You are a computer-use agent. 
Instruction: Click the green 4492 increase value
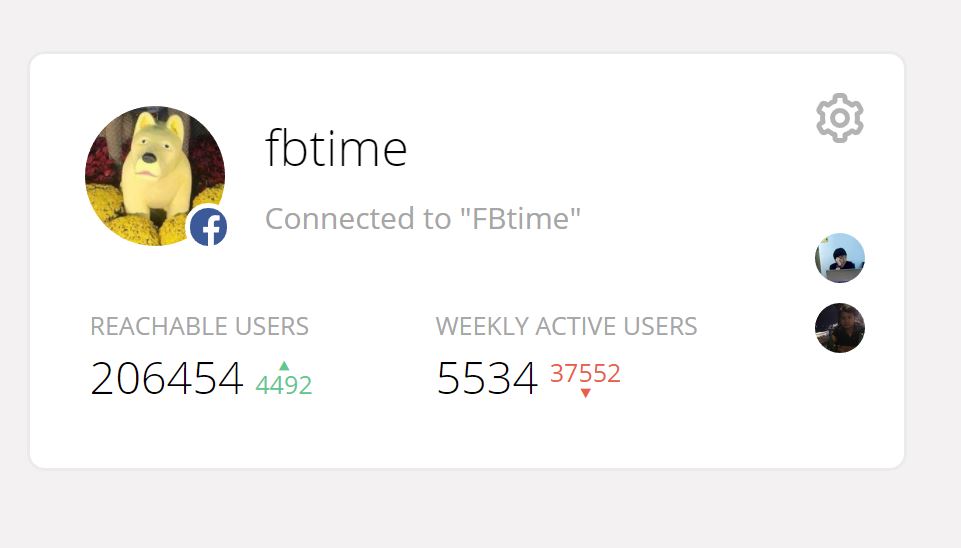point(284,385)
